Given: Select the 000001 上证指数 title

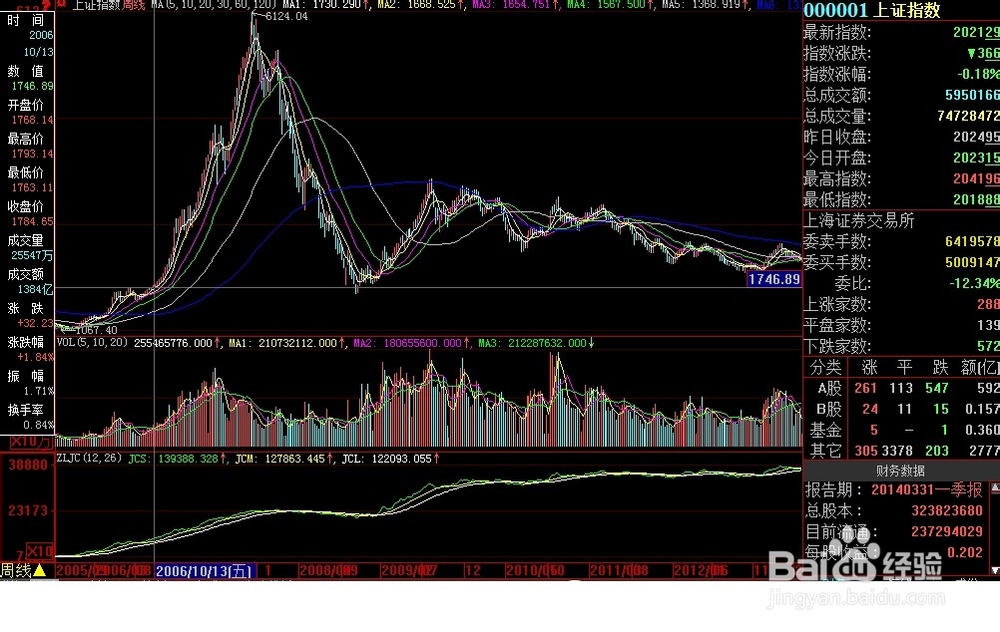Looking at the screenshot, I should (x=871, y=10).
